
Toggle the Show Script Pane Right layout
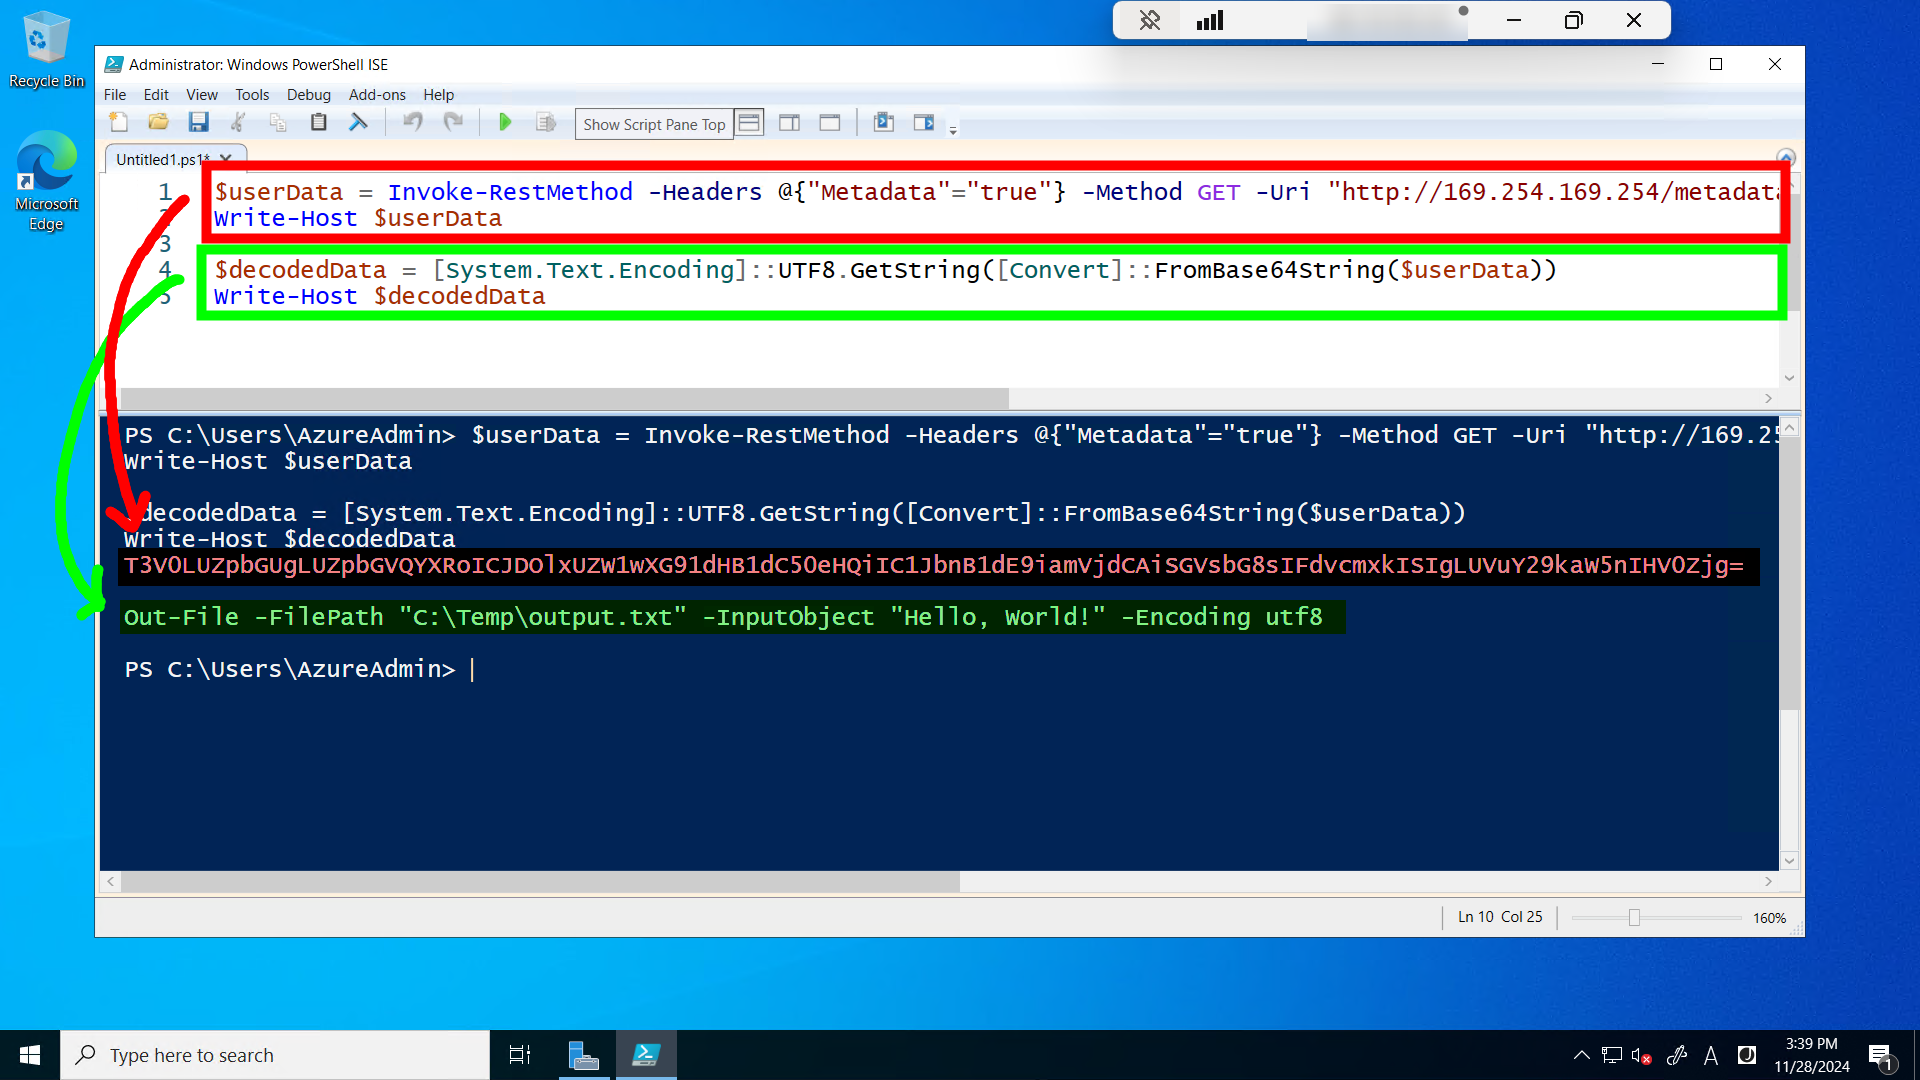789,123
